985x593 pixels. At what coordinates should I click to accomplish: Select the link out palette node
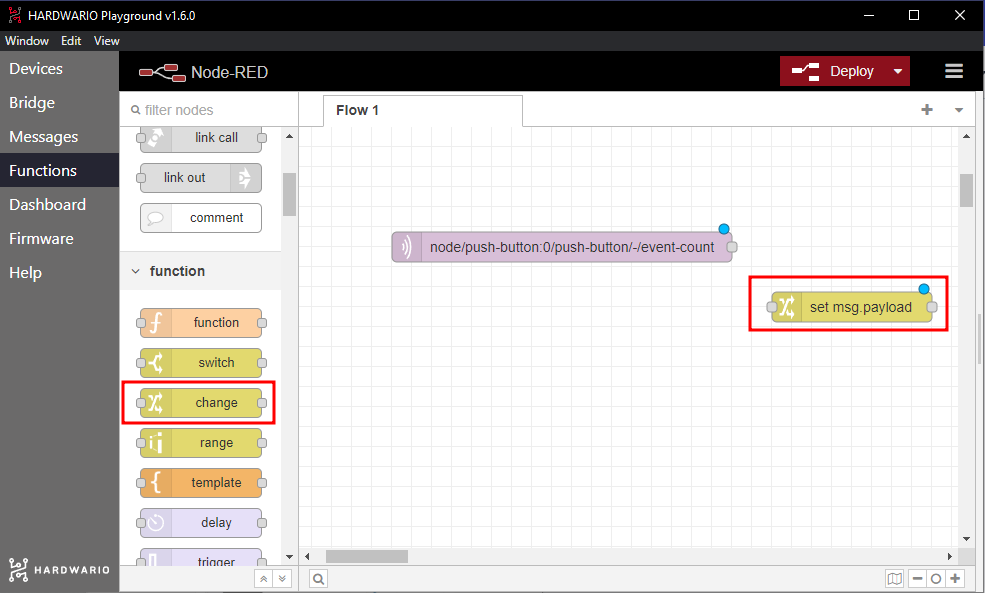pyautogui.click(x=201, y=178)
